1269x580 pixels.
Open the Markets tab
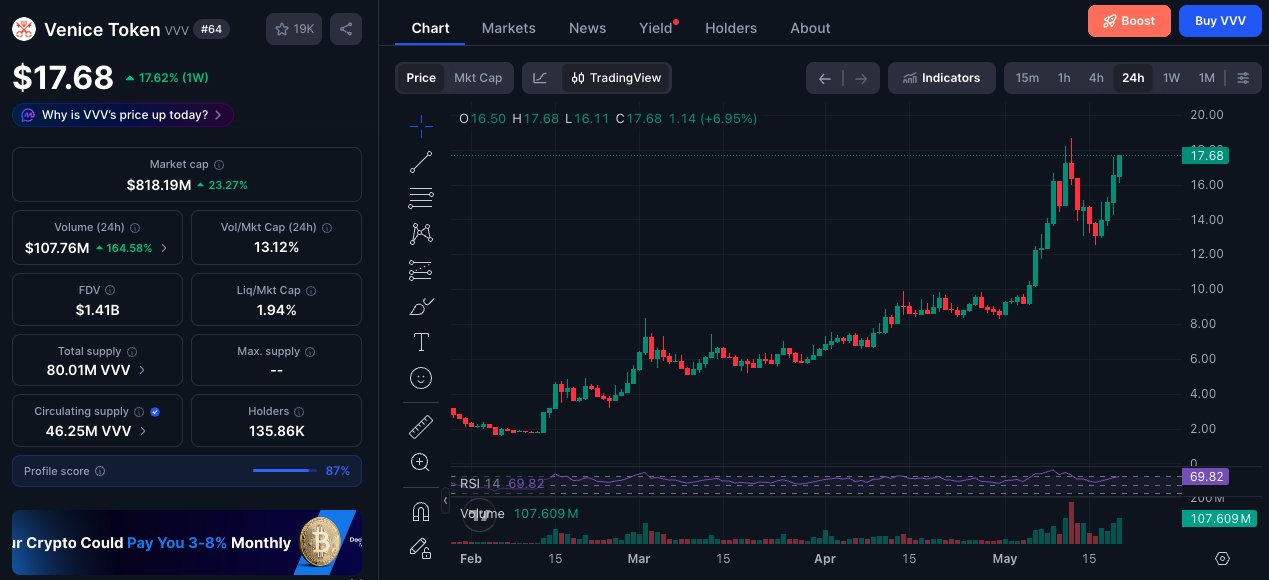pyautogui.click(x=508, y=28)
